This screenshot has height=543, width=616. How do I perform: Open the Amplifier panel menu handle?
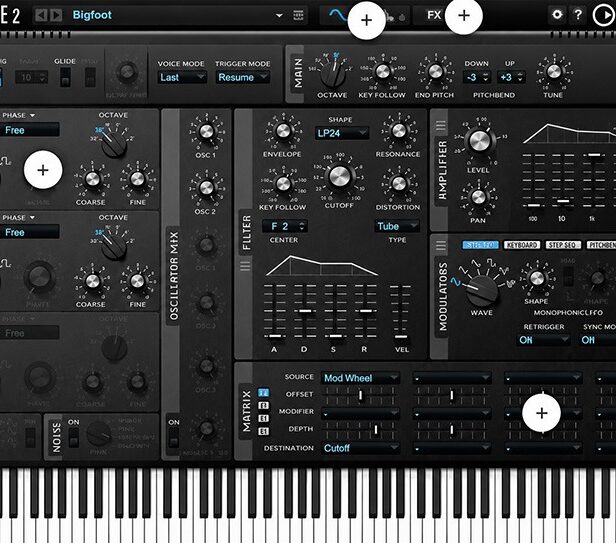coord(441,126)
